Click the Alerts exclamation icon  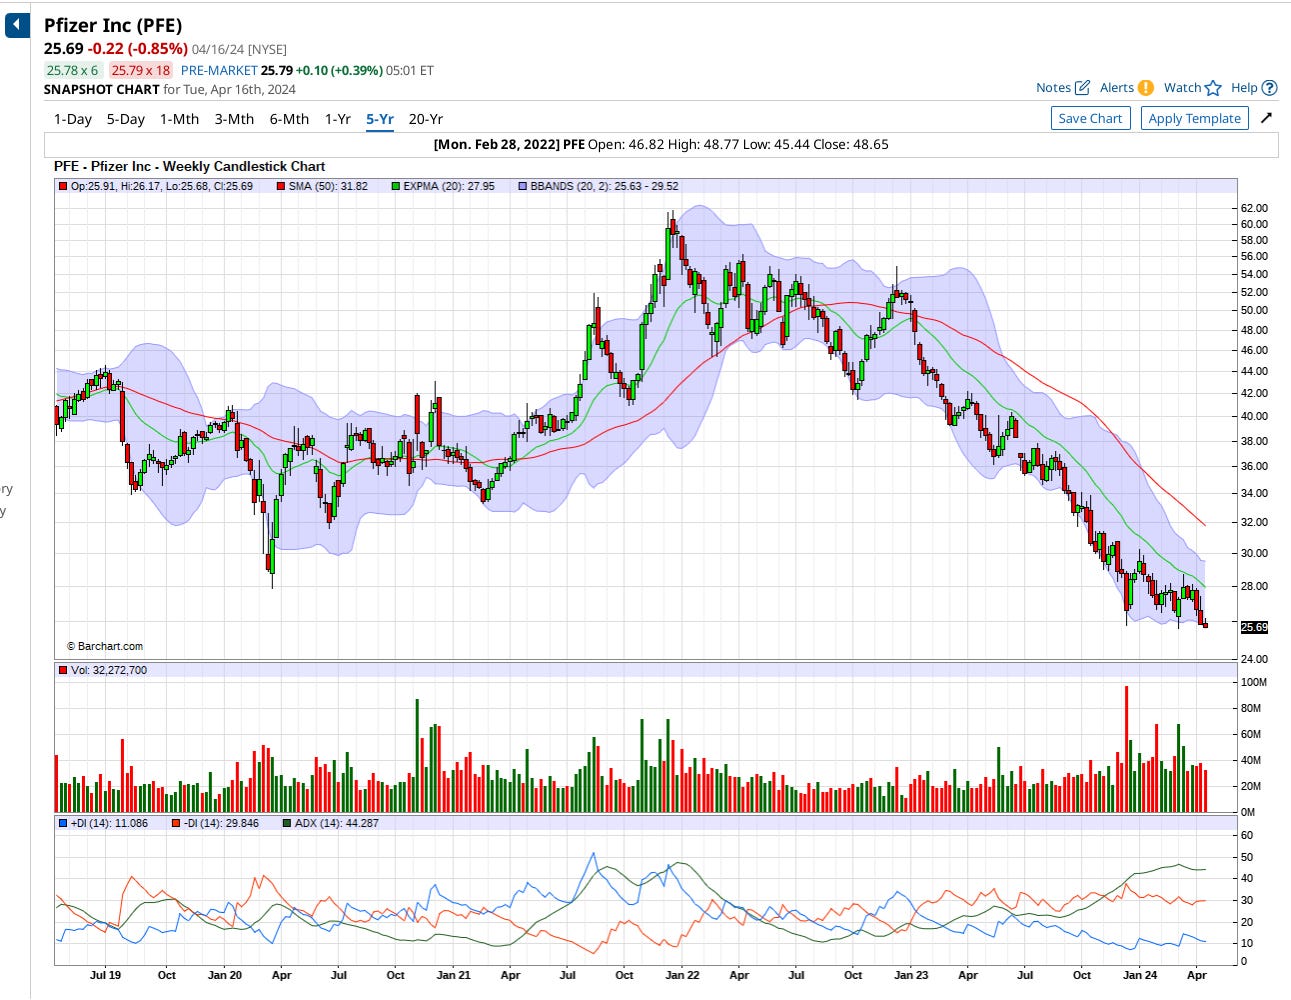(x=1146, y=88)
